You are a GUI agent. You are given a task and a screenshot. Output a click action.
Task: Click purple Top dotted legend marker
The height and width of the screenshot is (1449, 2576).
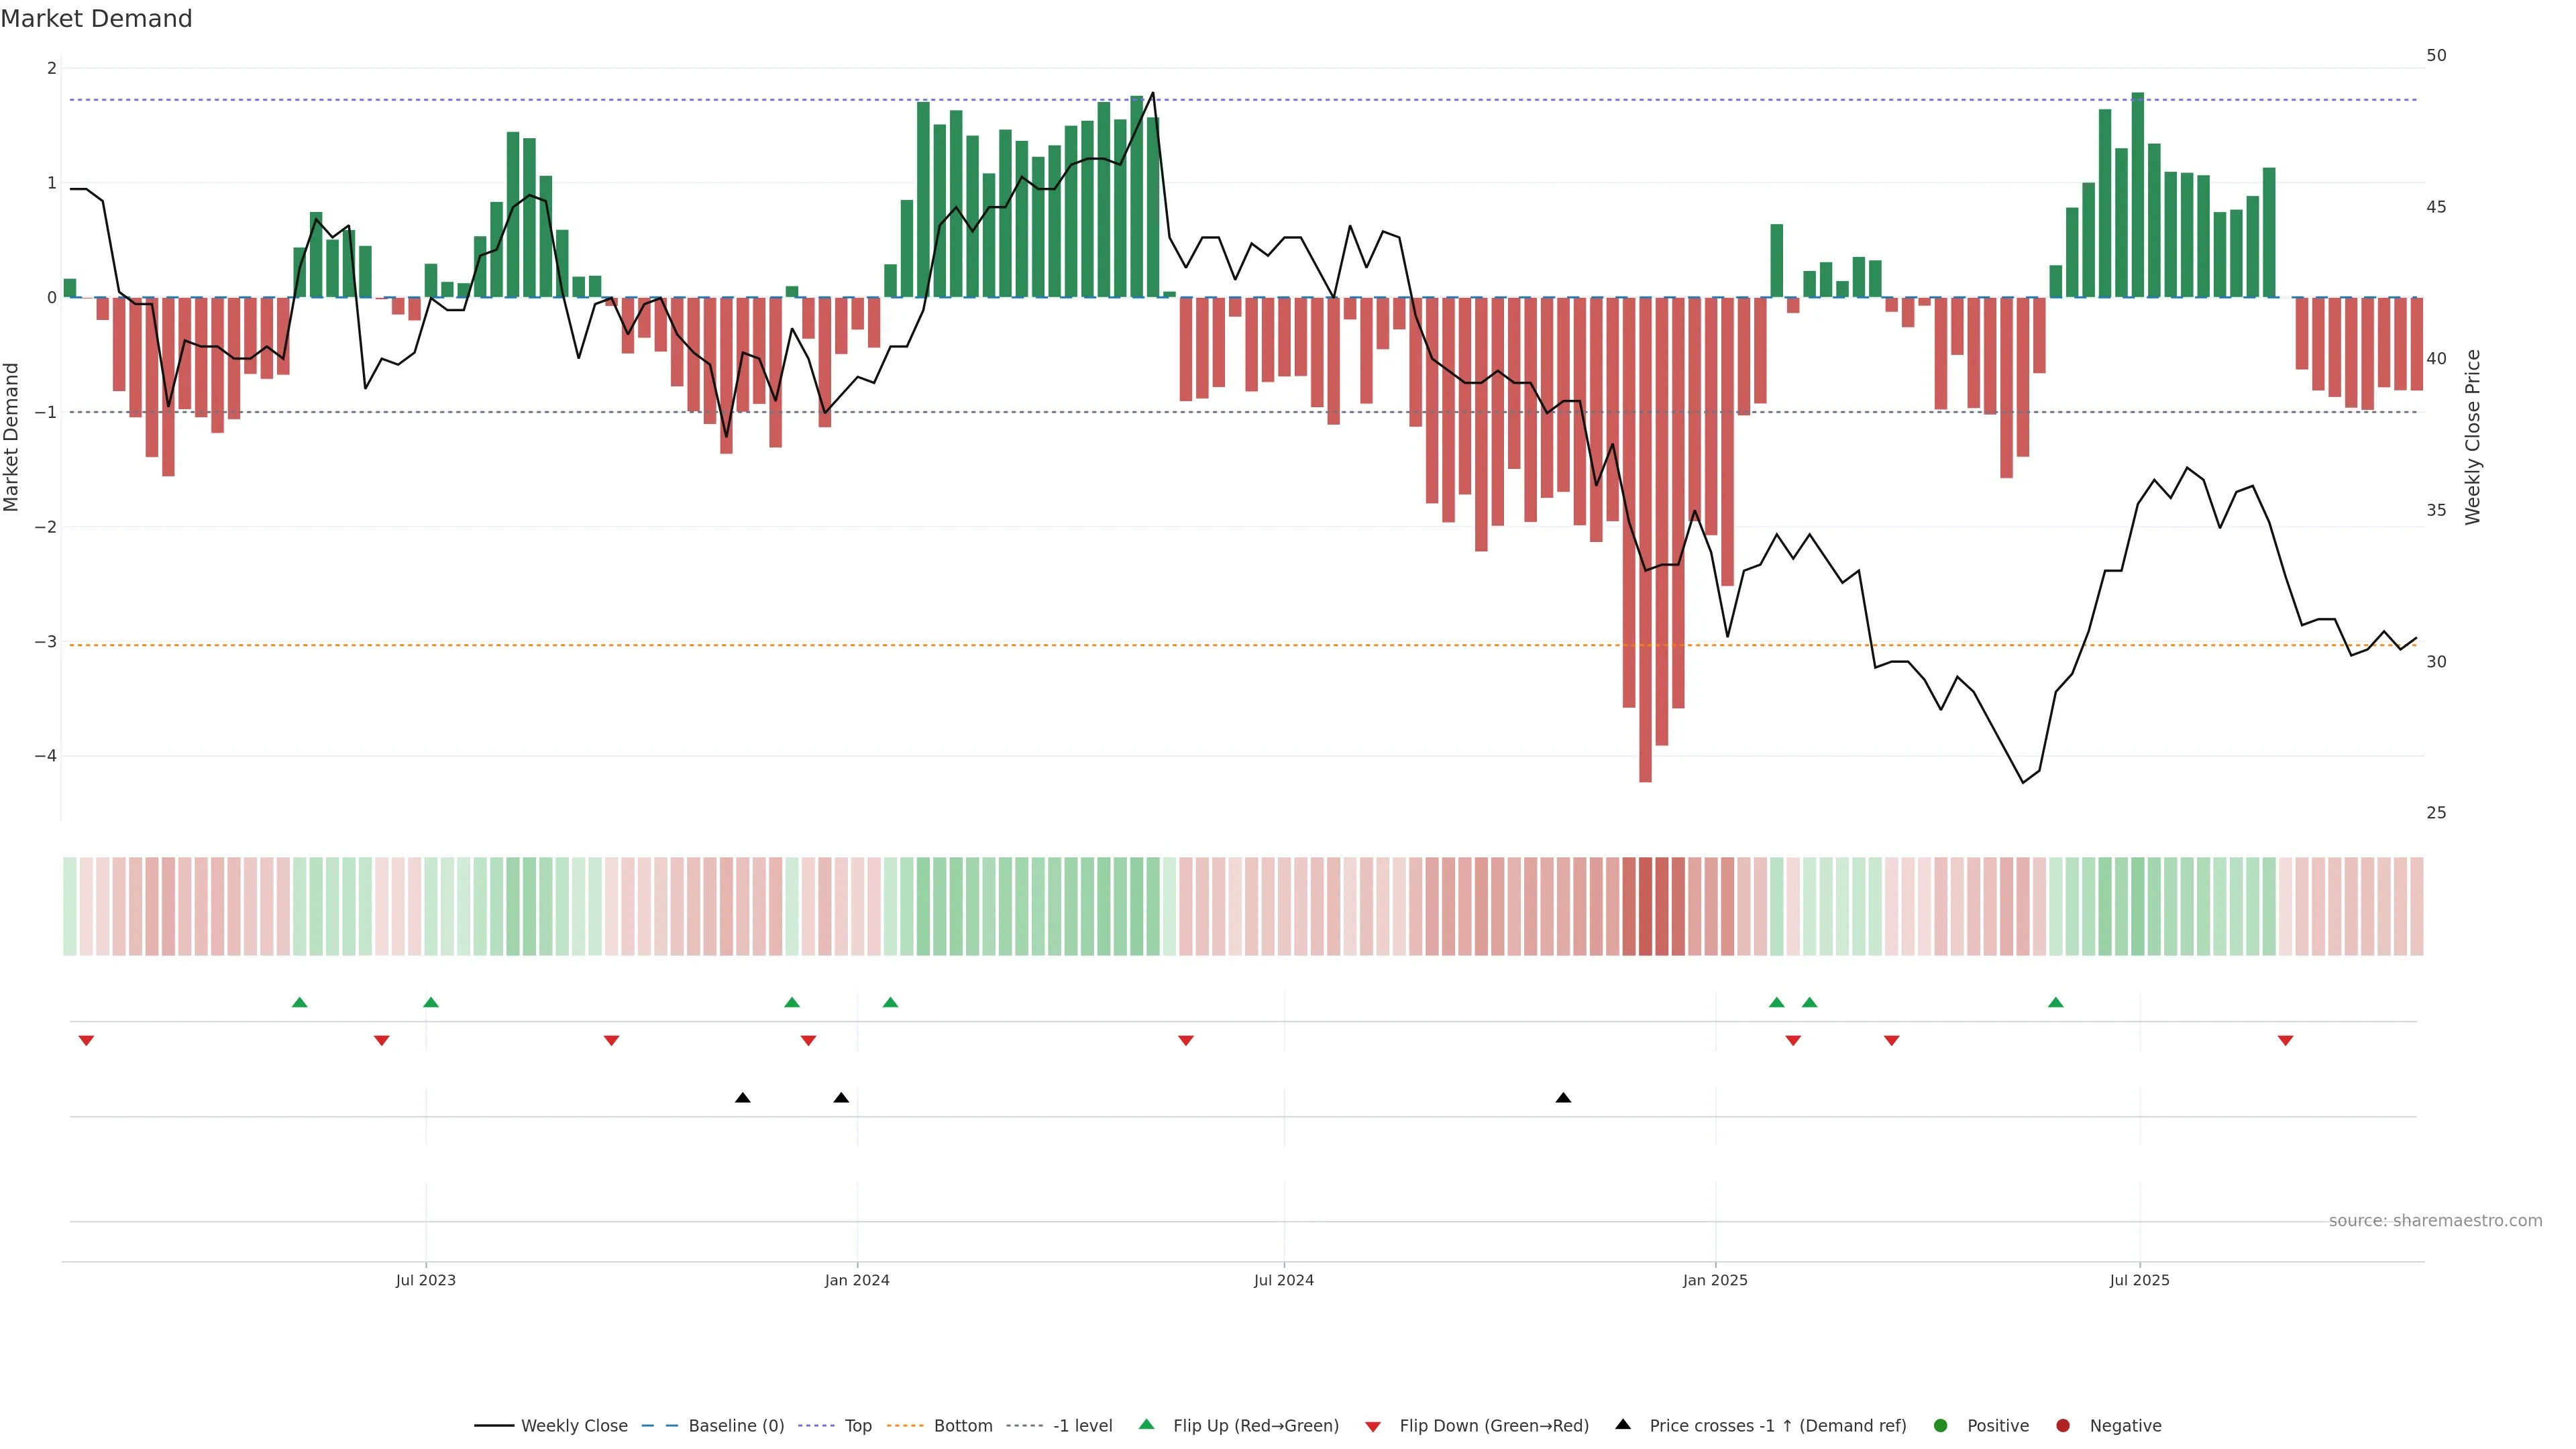coord(817,1425)
